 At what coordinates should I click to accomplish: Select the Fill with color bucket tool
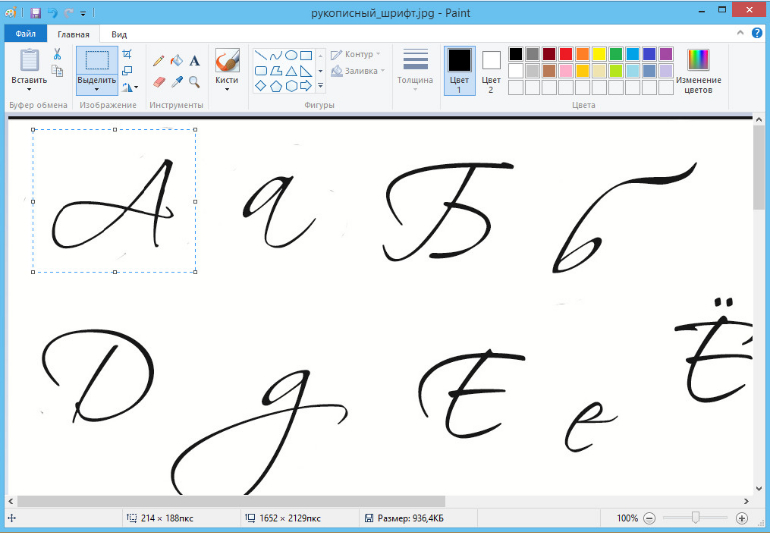coord(177,60)
